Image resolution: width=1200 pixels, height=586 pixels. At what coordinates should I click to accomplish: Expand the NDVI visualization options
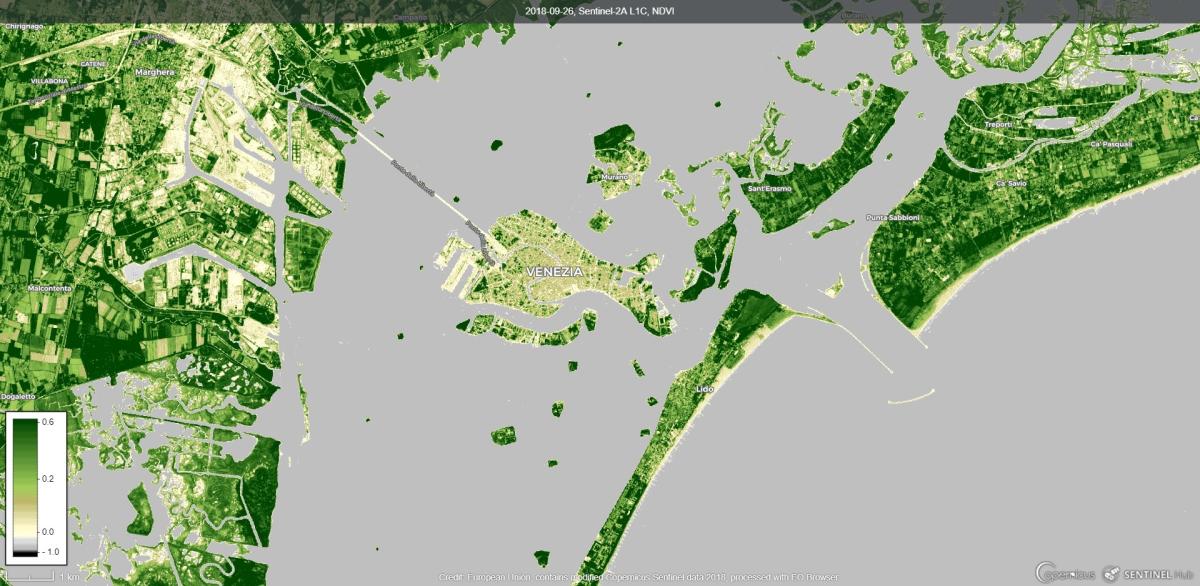click(665, 11)
